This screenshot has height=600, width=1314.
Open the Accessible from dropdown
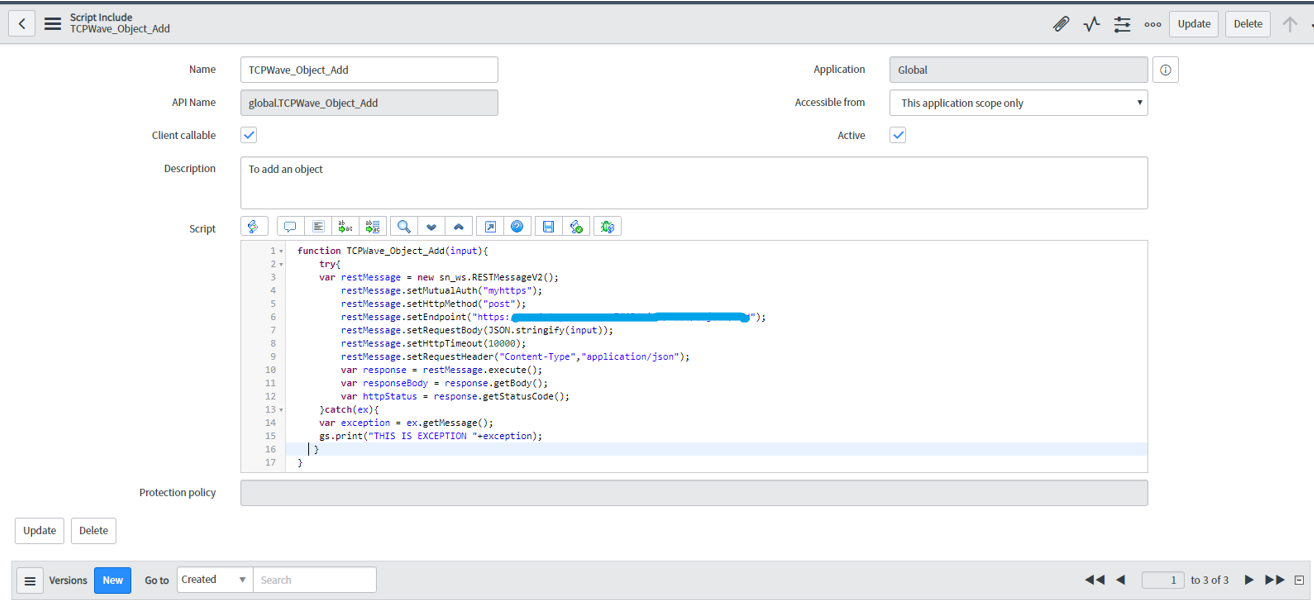pyautogui.click(x=1018, y=102)
